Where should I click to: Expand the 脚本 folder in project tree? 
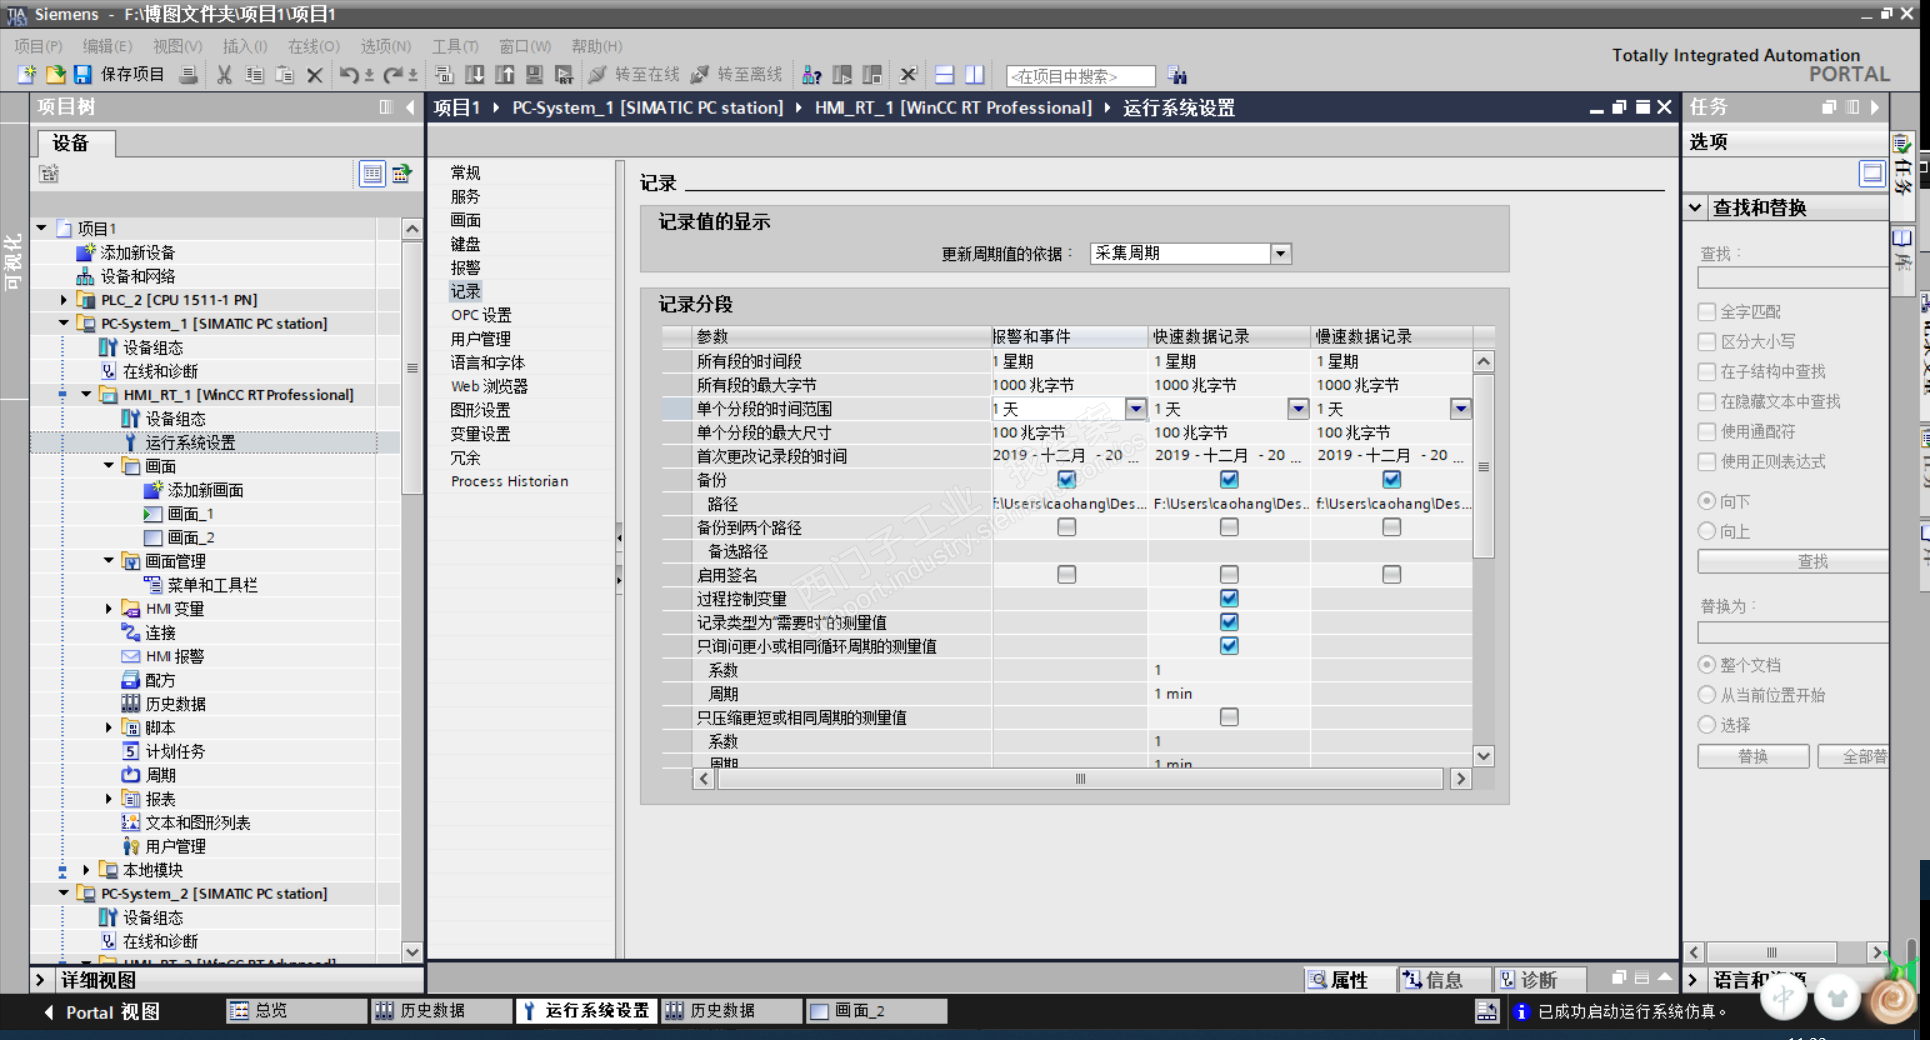point(109,728)
